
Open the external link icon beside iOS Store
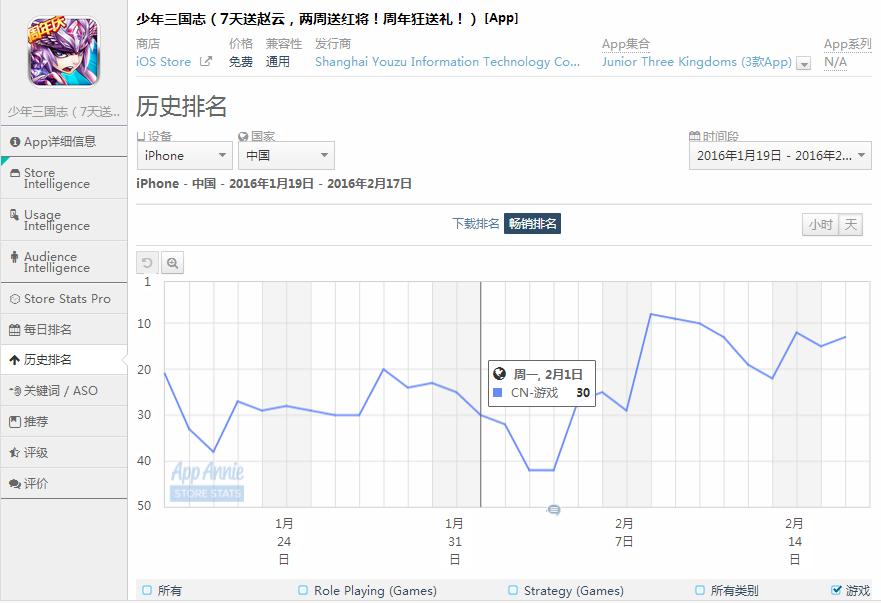click(x=206, y=61)
